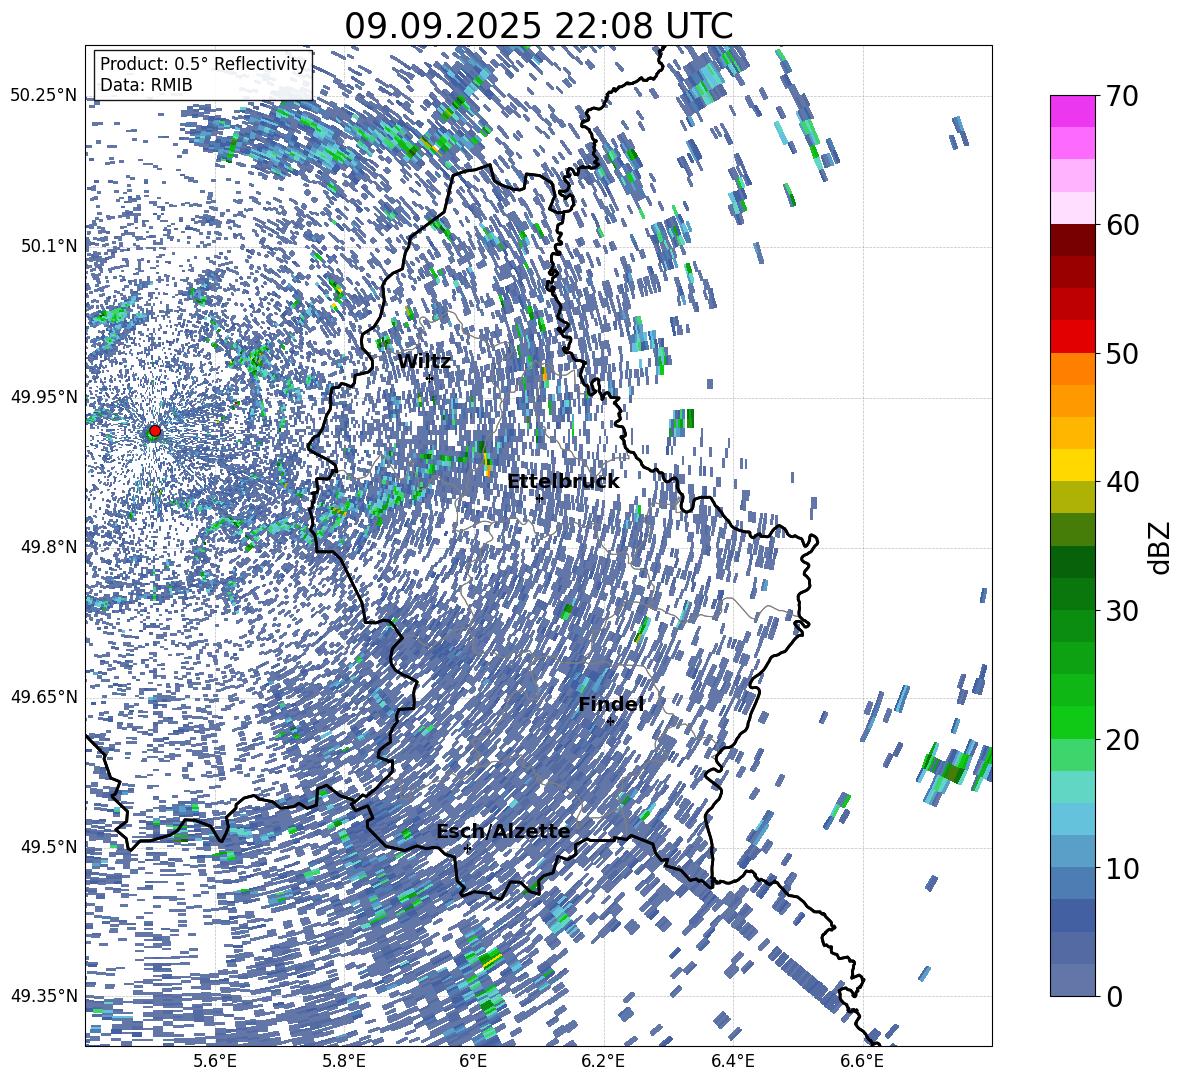Click the cross marker below Wiltz
Viewport: 1184px width, 1081px height.
(x=429, y=378)
